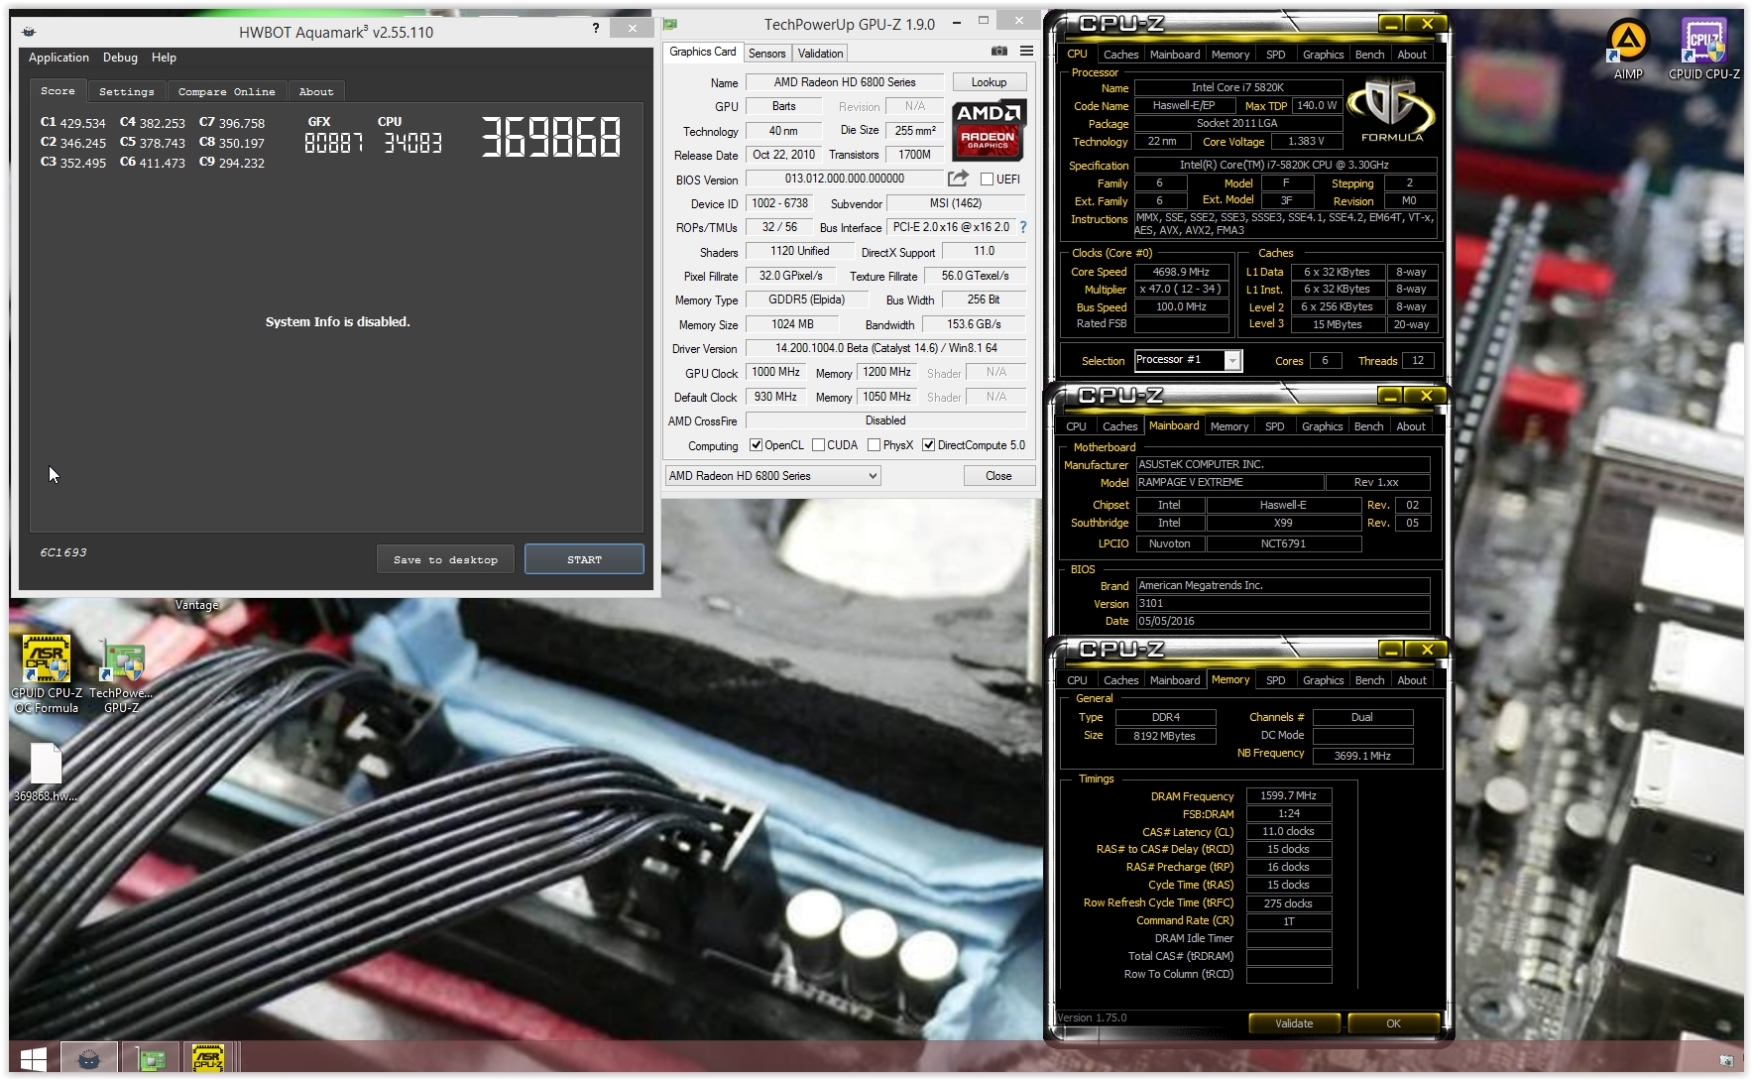Click the GPU-Z taskbar icon
This screenshot has width=1752, height=1080.
(x=151, y=1058)
